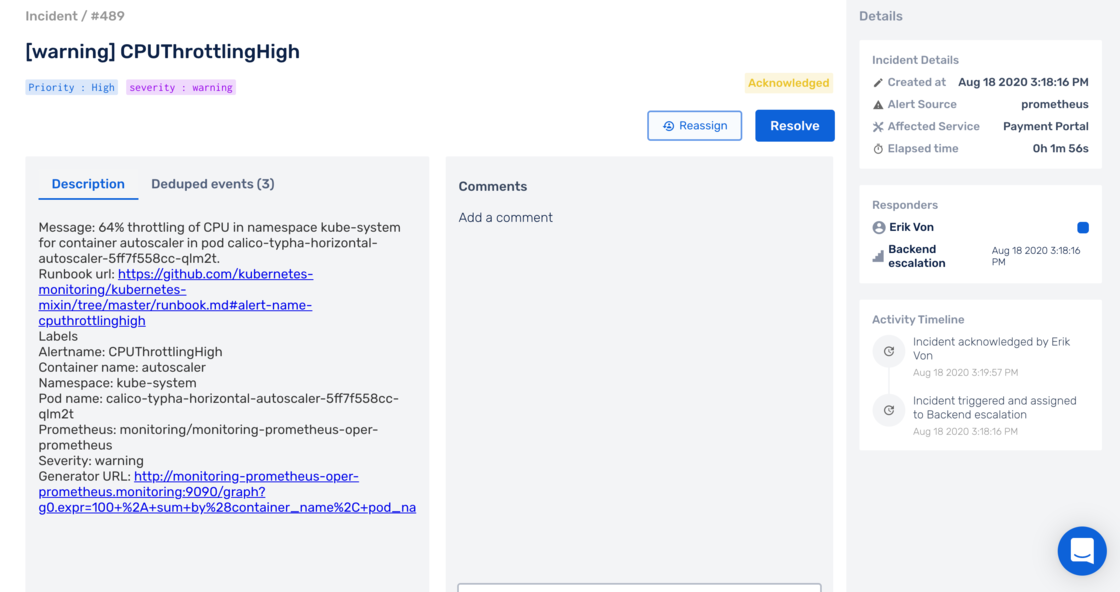Screen dimensions: 1120x592
Task: Click the severity : warning tag
Action: [181, 87]
